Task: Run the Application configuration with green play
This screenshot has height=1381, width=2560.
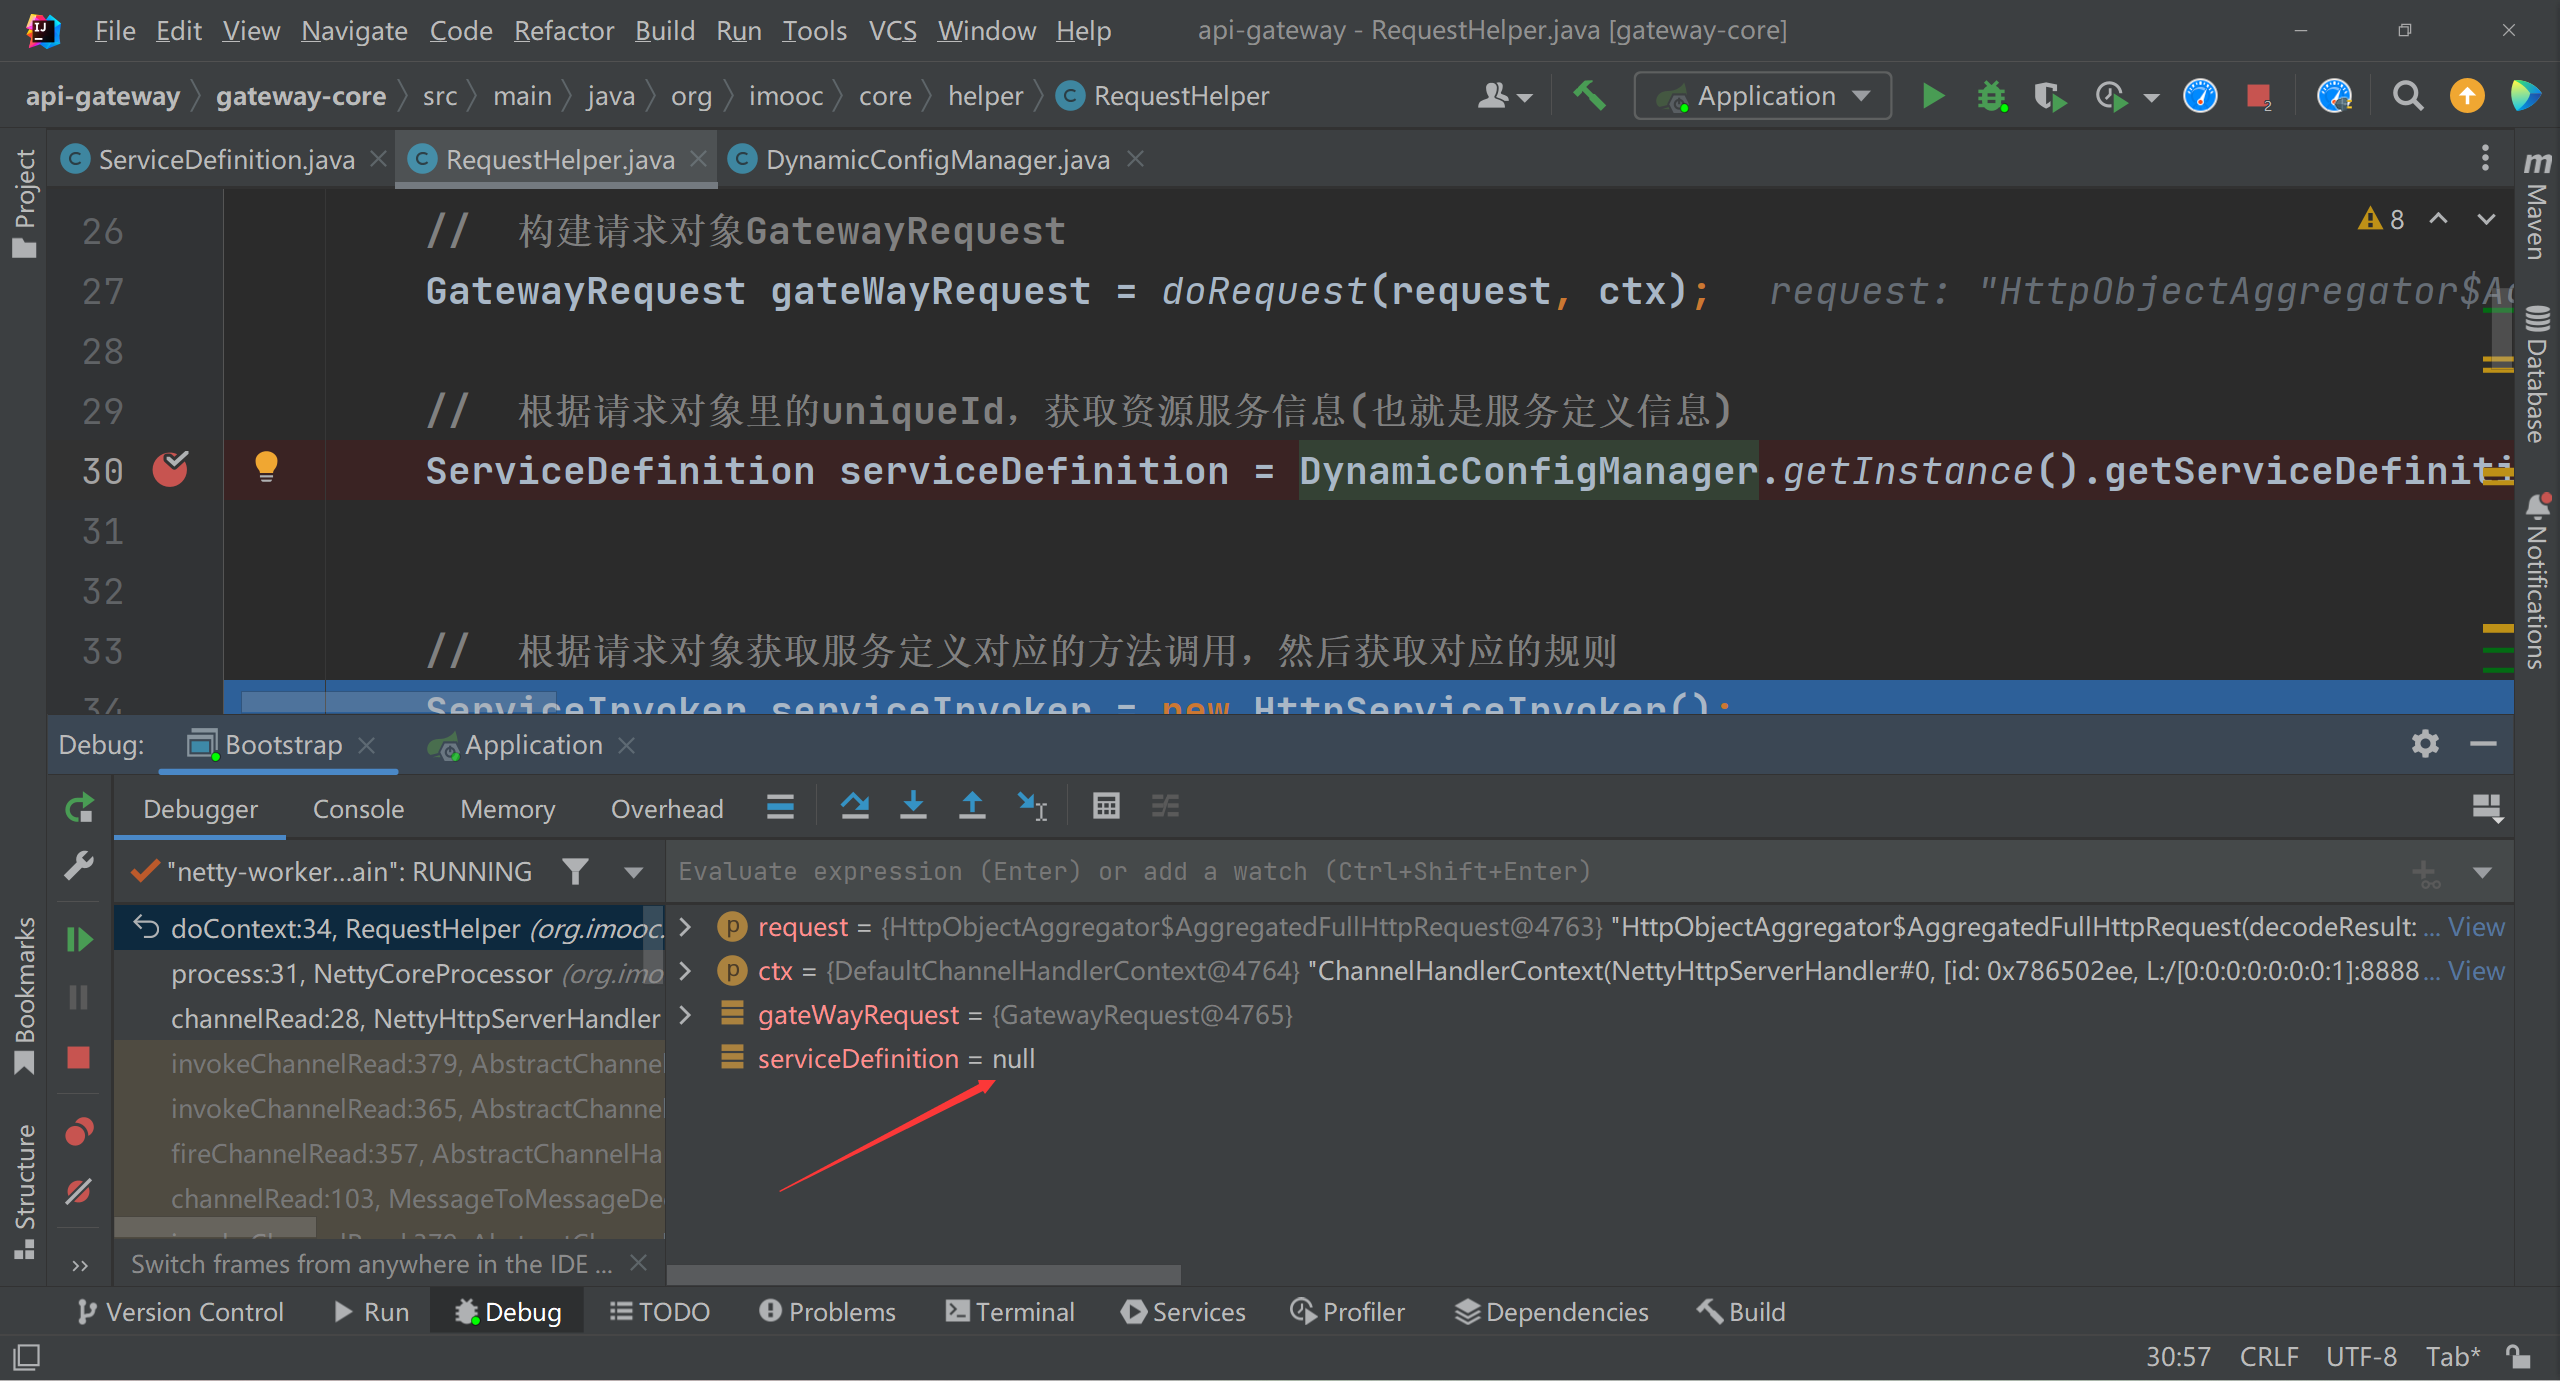Action: pos(1932,96)
